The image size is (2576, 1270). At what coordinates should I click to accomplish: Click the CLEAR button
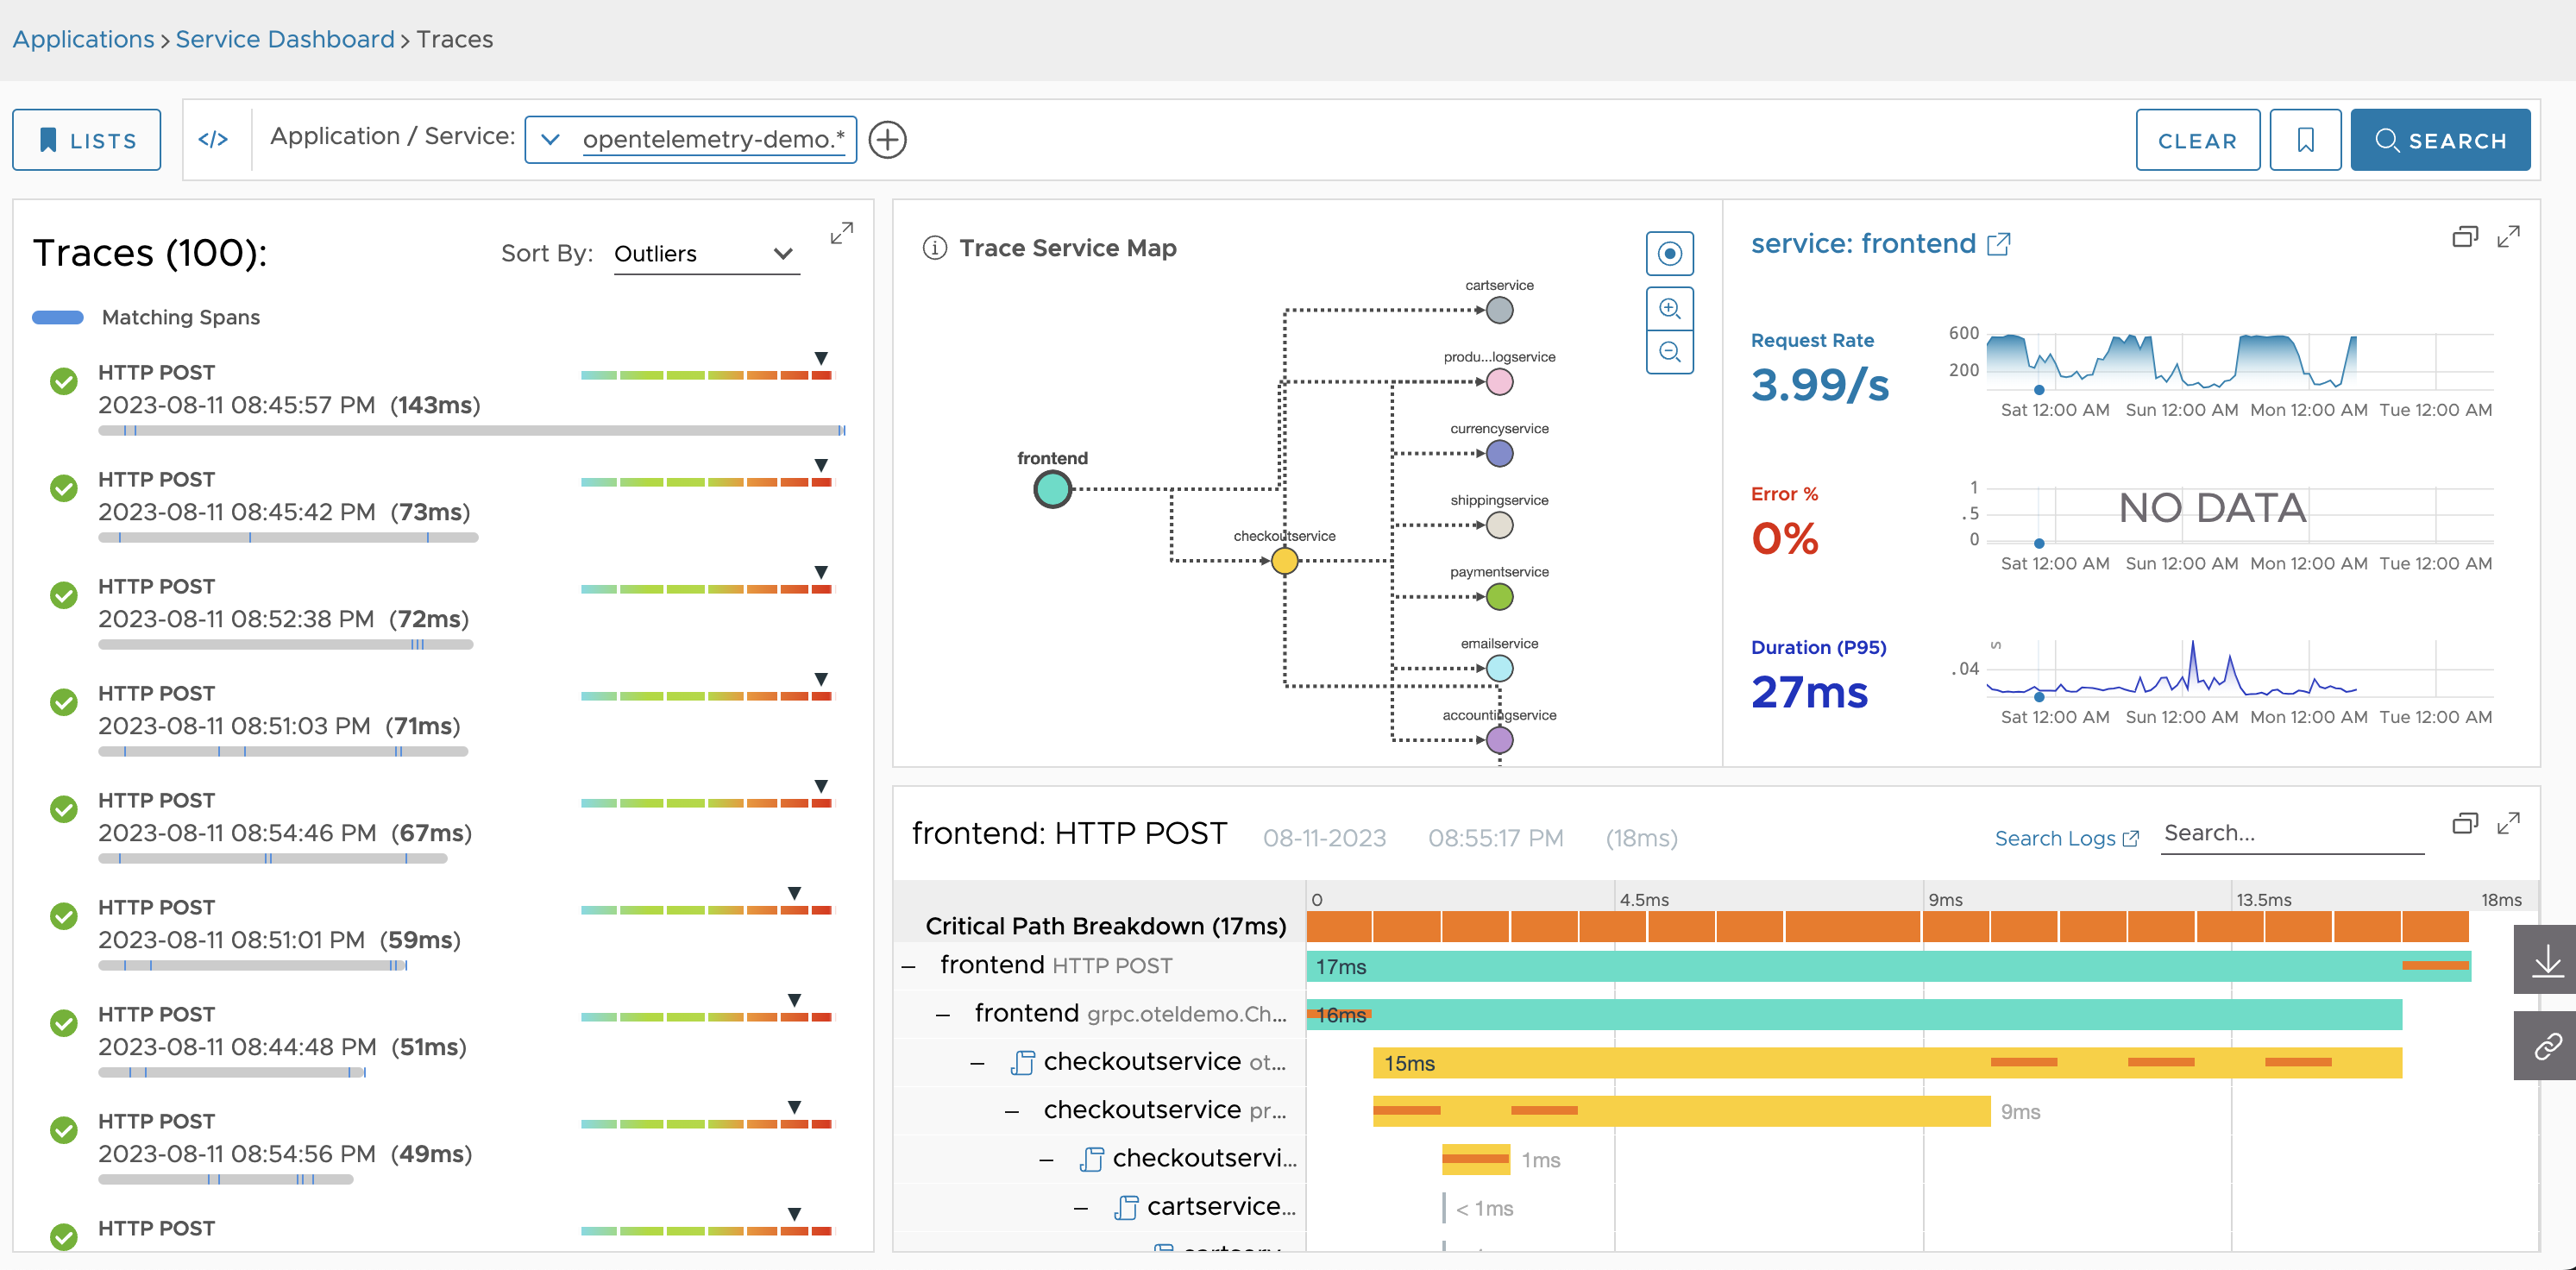pos(2196,140)
